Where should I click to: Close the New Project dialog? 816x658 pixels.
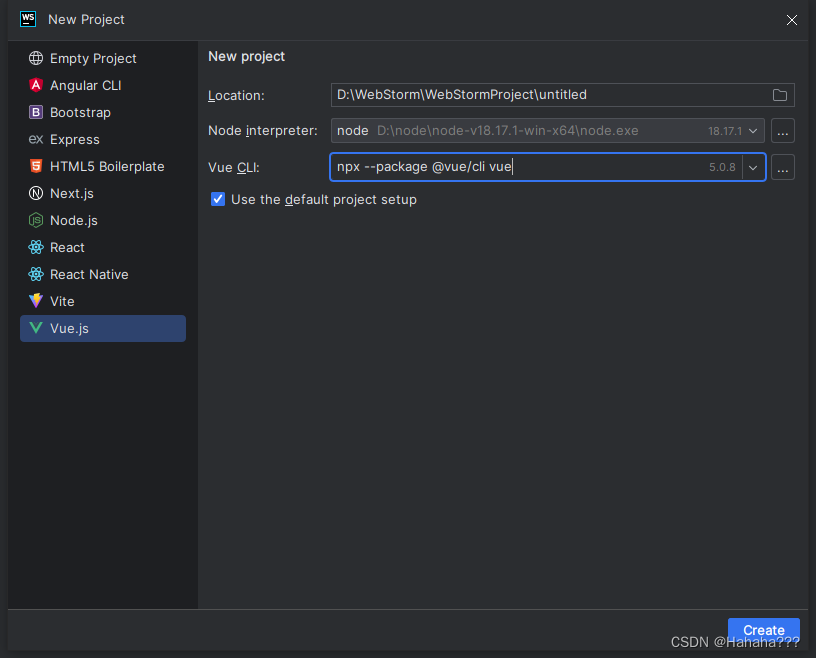(792, 20)
